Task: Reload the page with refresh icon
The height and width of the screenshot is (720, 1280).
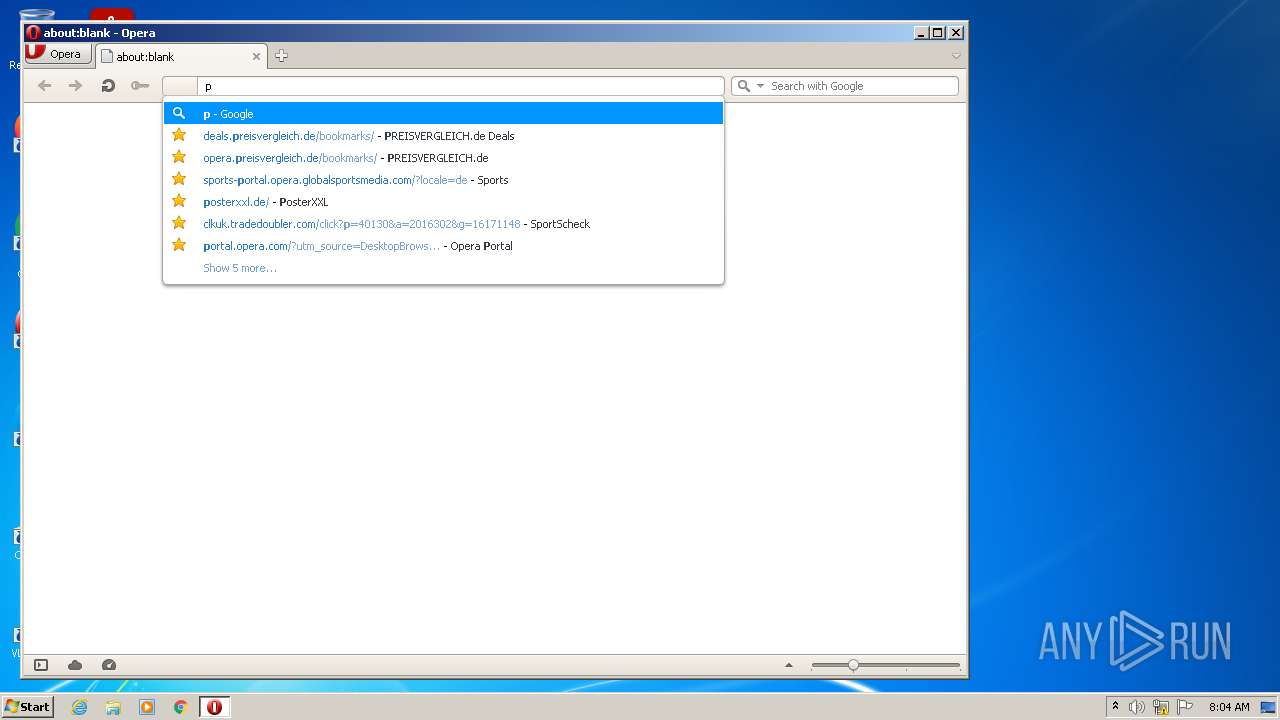Action: [x=108, y=86]
